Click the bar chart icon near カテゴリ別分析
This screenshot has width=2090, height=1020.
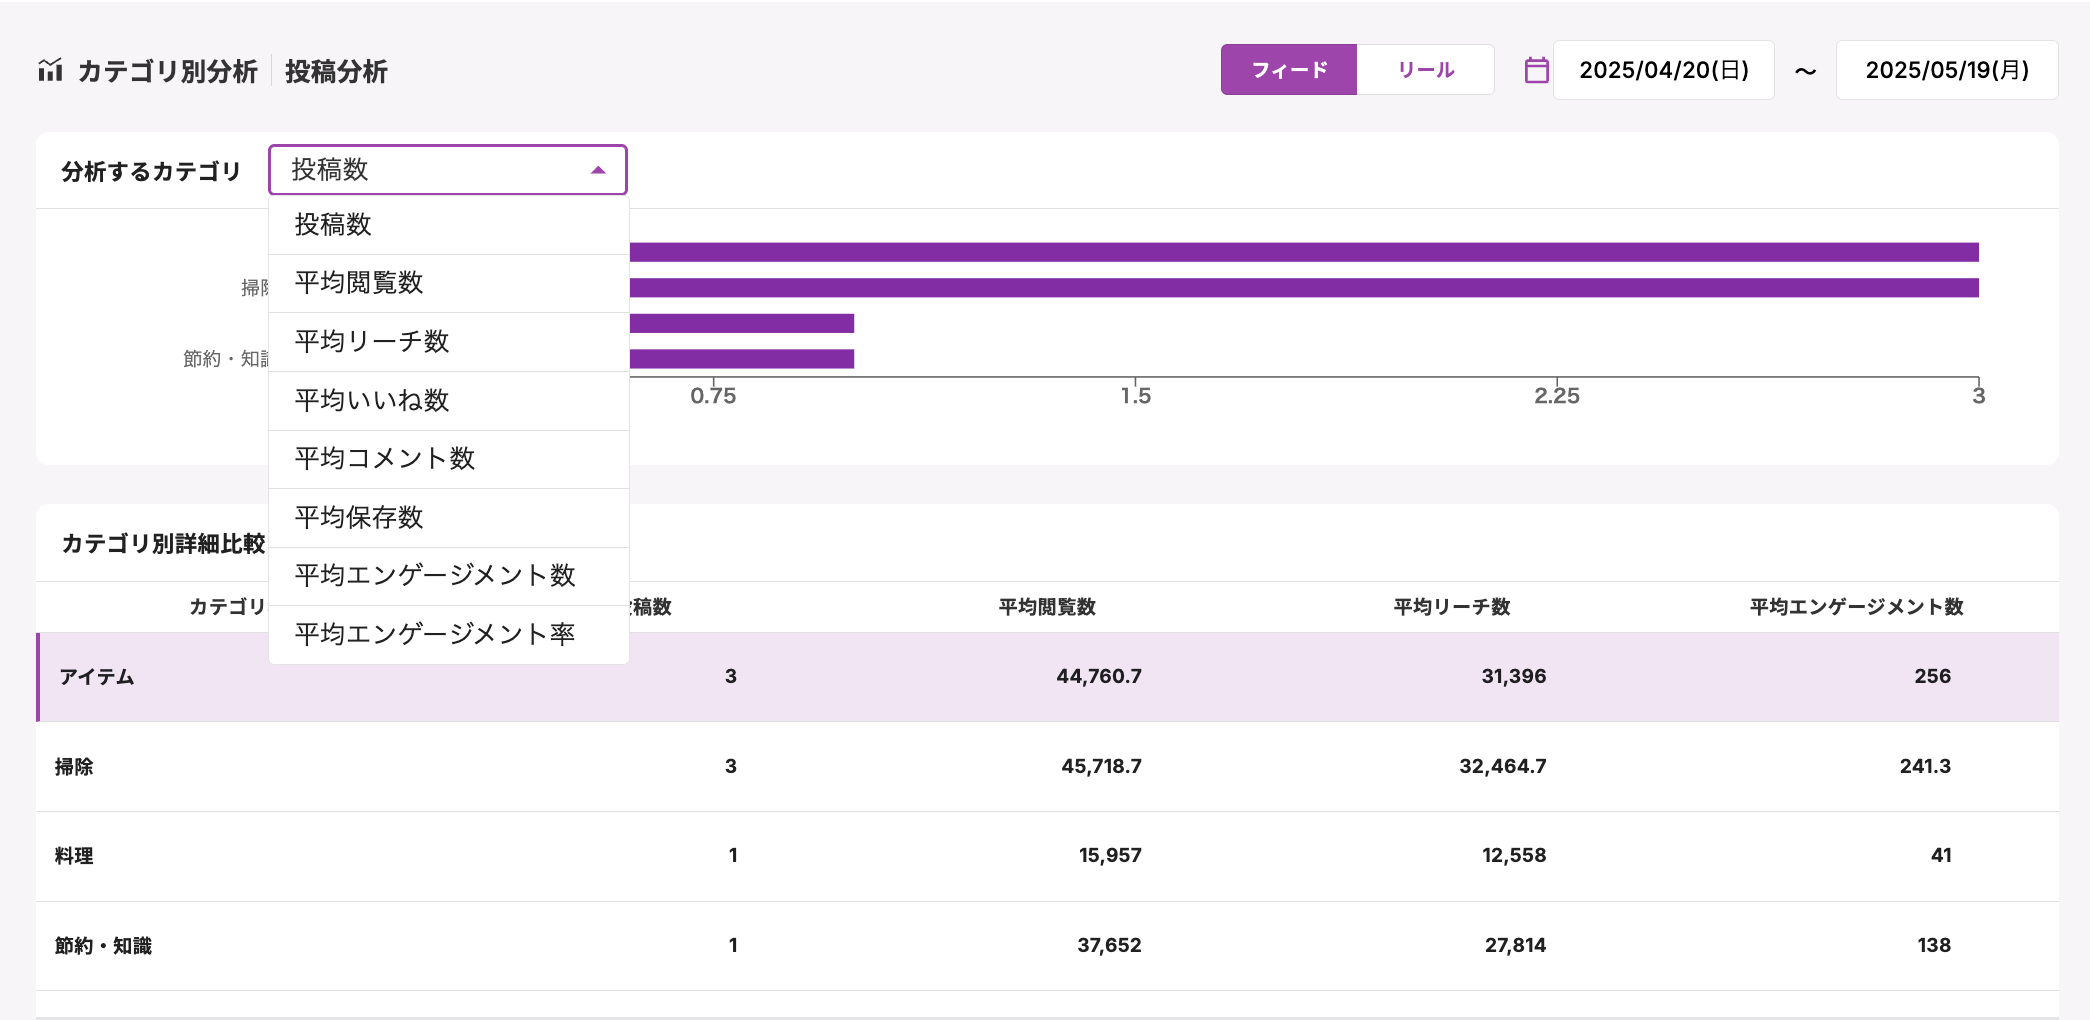(50, 70)
